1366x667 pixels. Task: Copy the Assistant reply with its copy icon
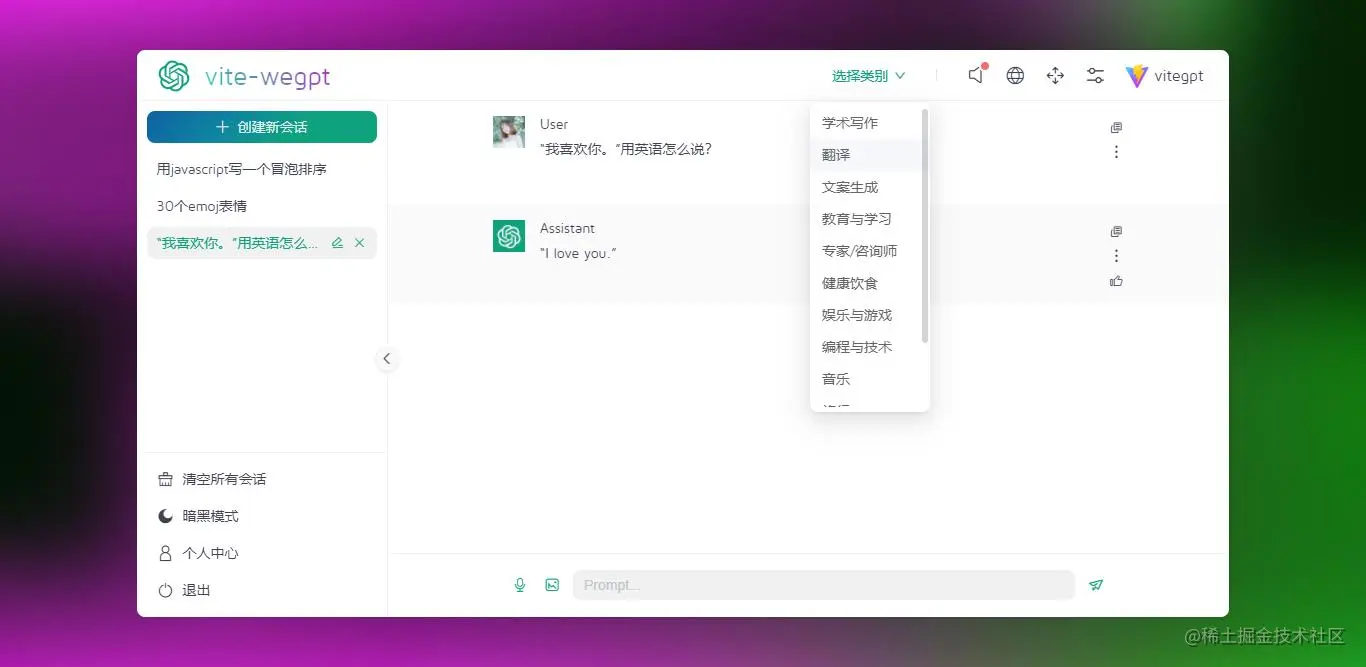1117,231
